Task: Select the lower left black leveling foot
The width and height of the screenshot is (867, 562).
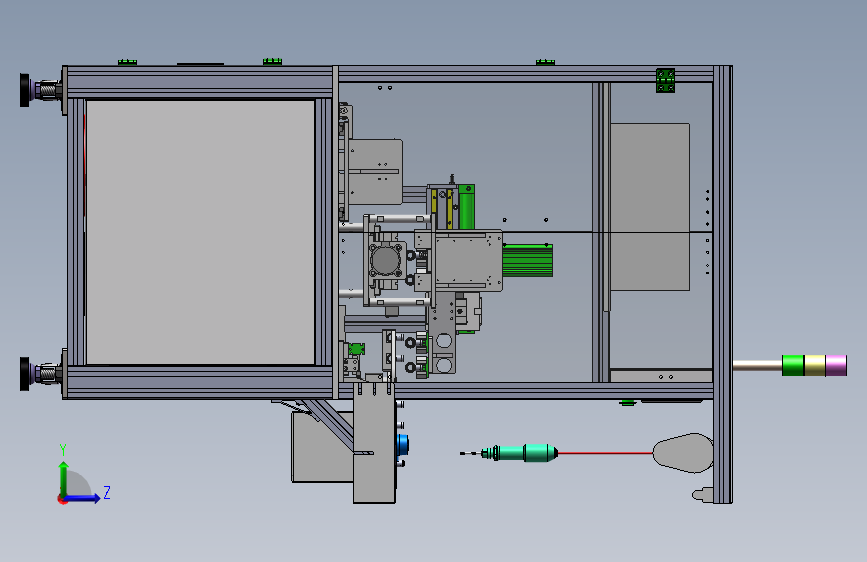Action: [x=25, y=374]
